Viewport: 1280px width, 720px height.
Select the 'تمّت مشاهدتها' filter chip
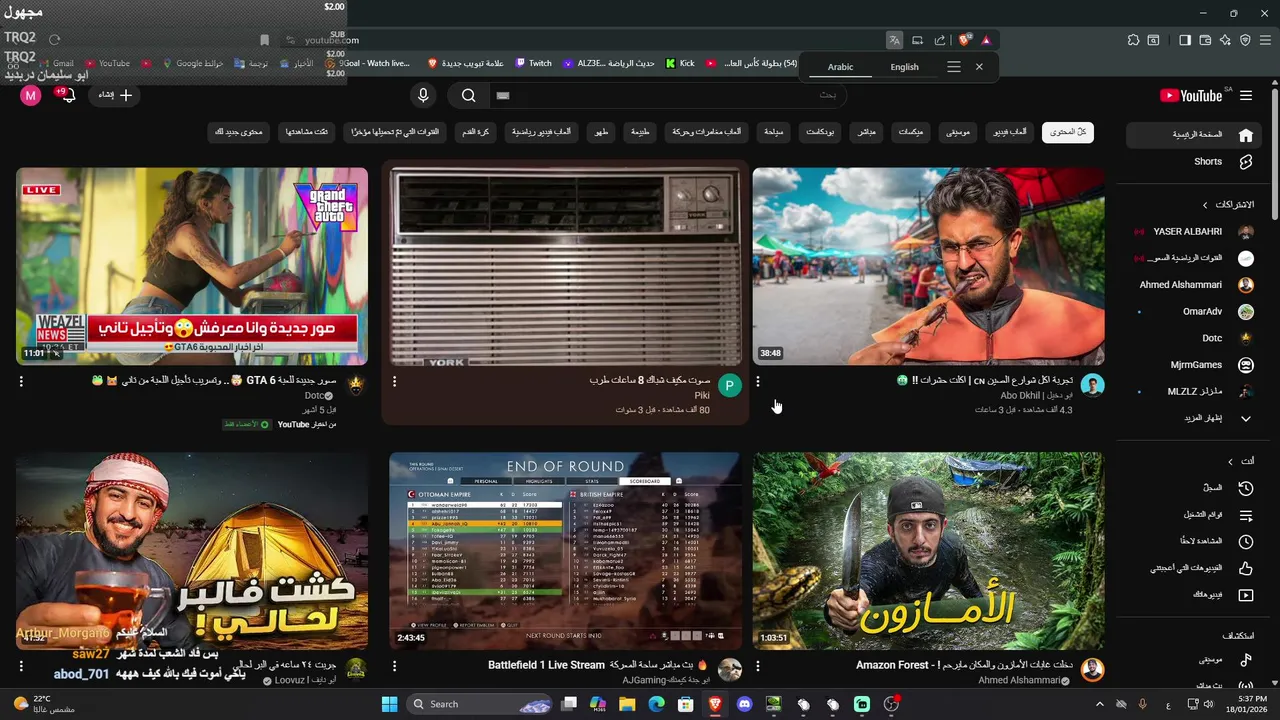pos(307,132)
